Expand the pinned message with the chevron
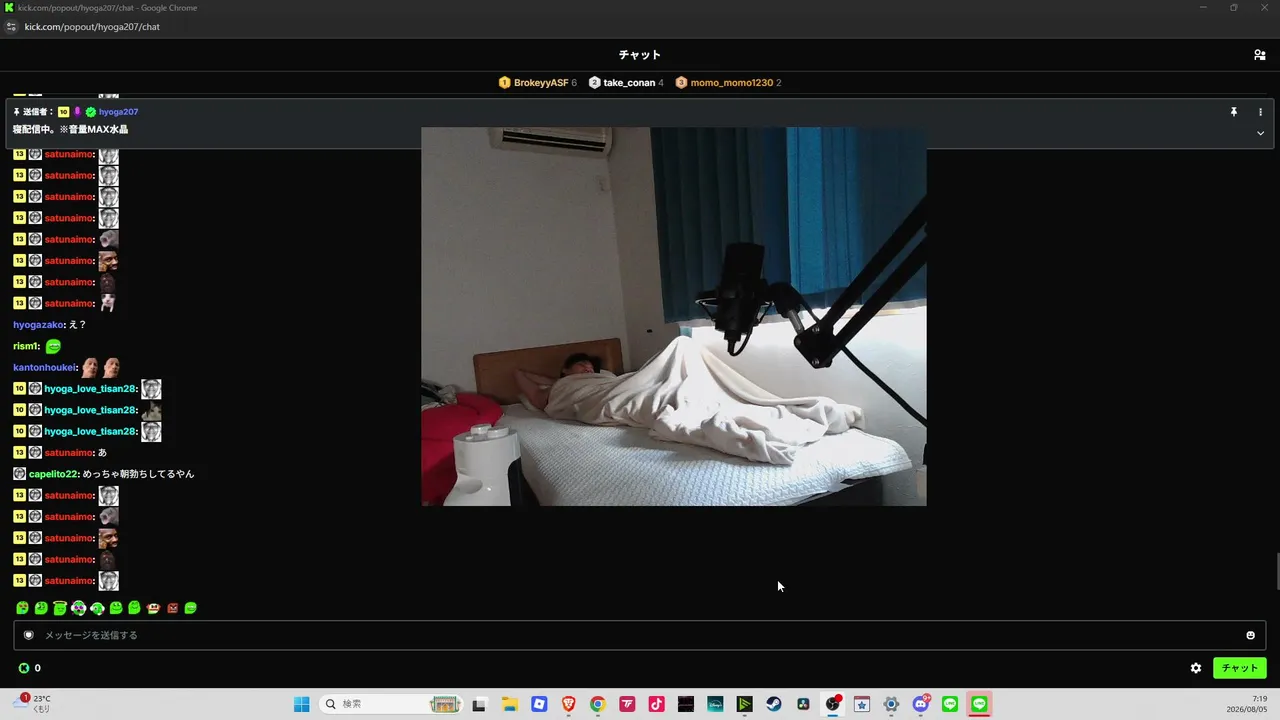 pyautogui.click(x=1260, y=133)
